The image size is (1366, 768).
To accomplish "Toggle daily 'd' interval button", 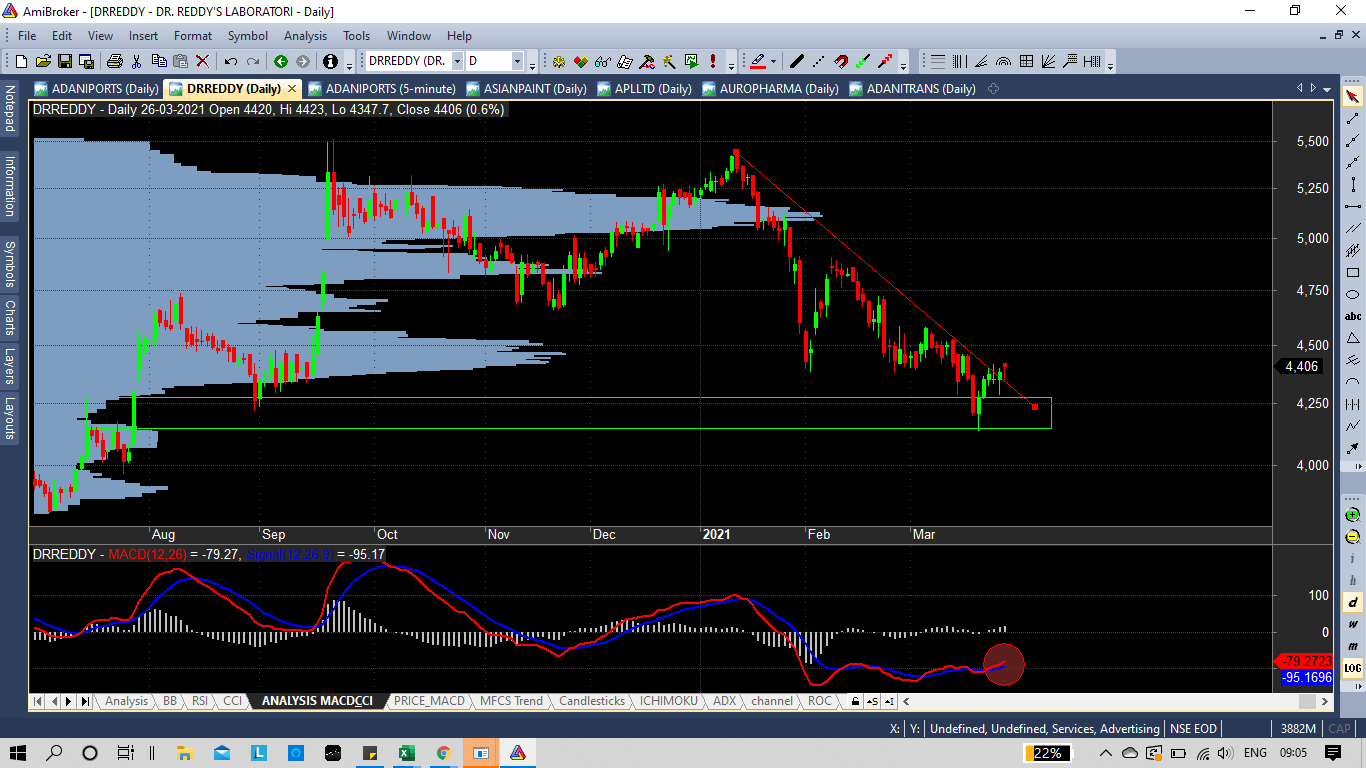I will [x=1352, y=602].
